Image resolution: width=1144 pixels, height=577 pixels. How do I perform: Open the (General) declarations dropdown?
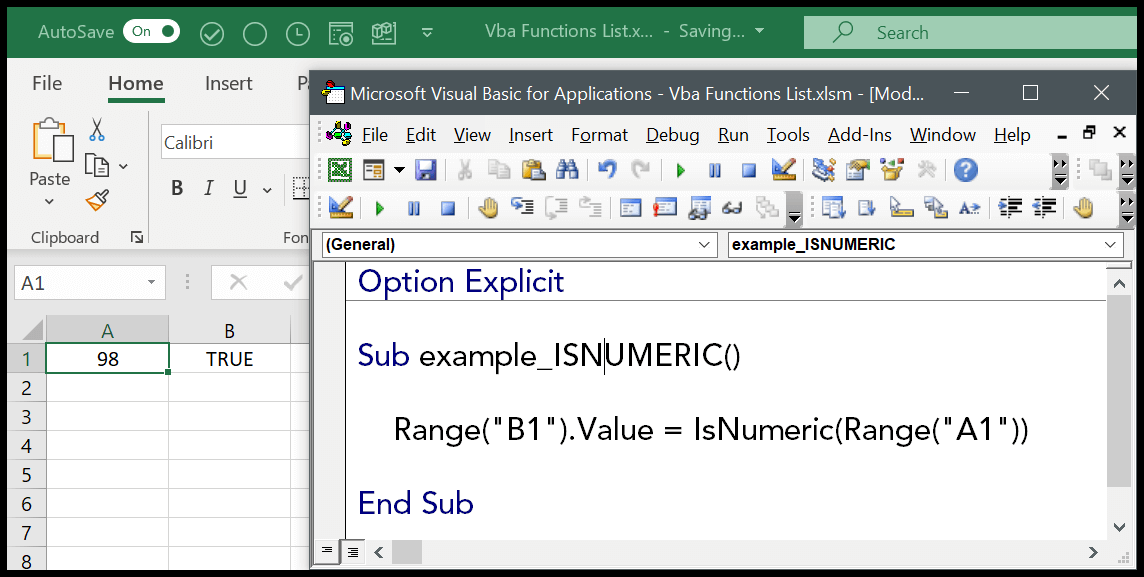[x=706, y=244]
